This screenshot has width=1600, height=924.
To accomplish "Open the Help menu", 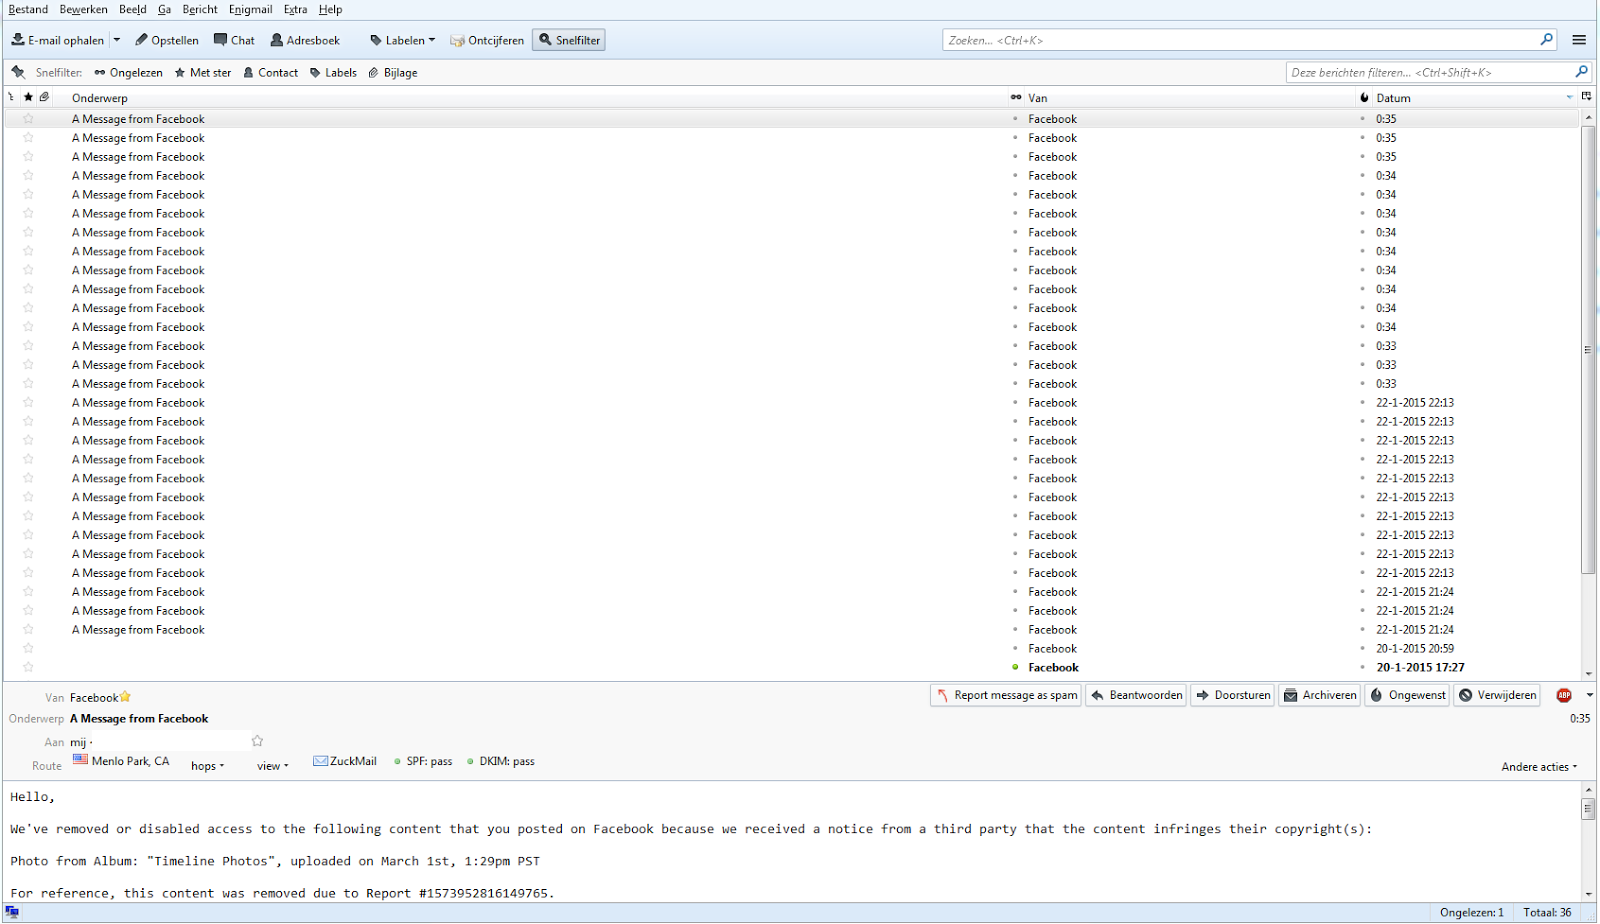I will (331, 9).
